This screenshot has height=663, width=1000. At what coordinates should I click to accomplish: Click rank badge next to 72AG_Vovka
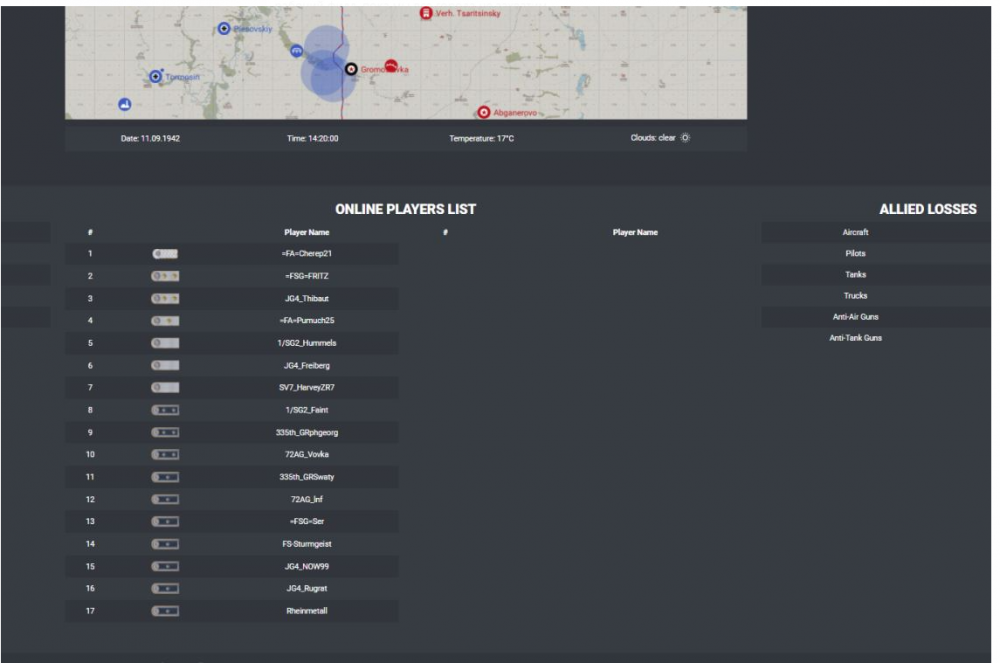pos(165,455)
